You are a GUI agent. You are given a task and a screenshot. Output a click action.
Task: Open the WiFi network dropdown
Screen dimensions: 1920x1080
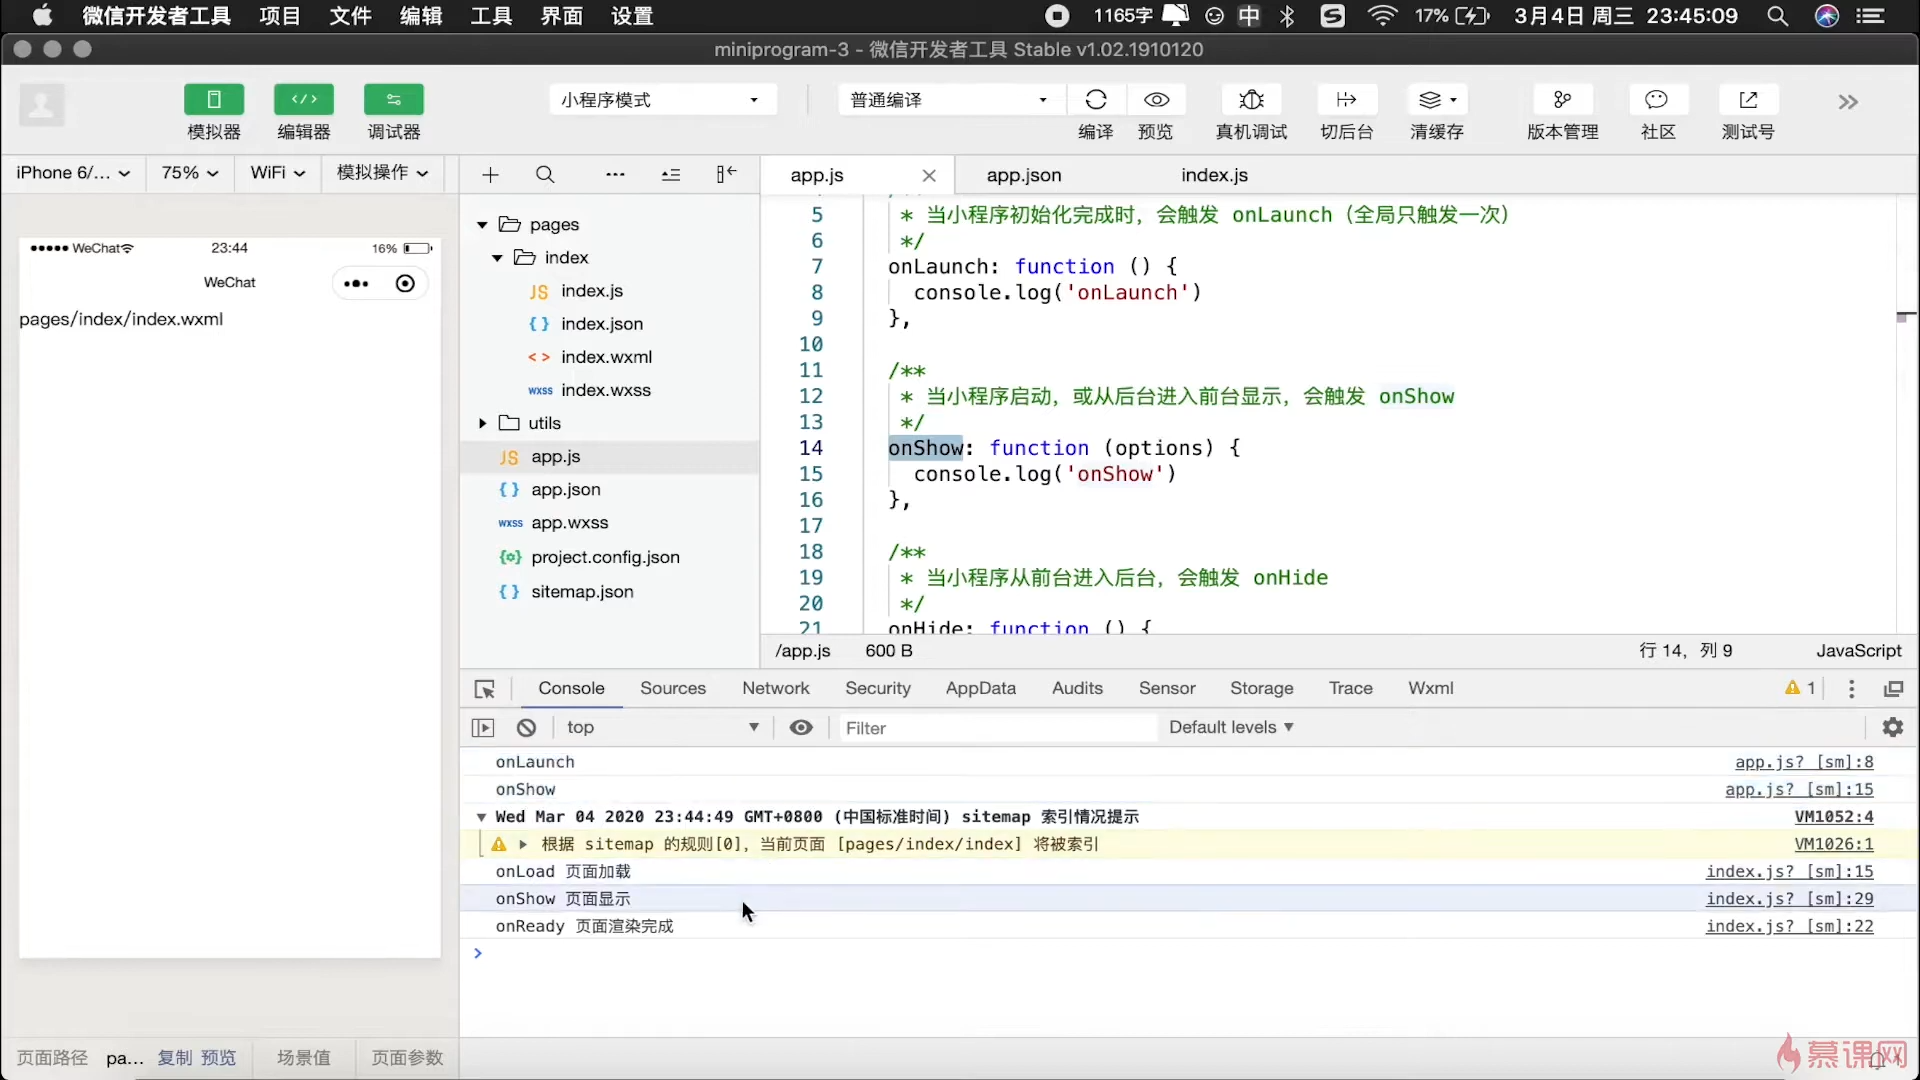pos(277,173)
